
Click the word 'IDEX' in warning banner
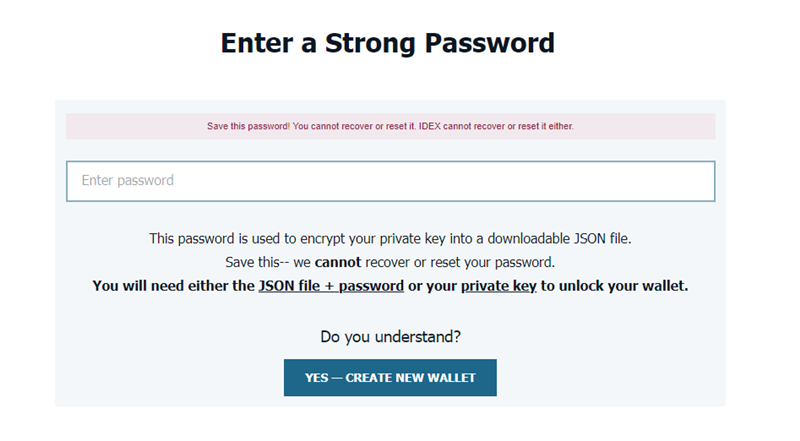(430, 126)
